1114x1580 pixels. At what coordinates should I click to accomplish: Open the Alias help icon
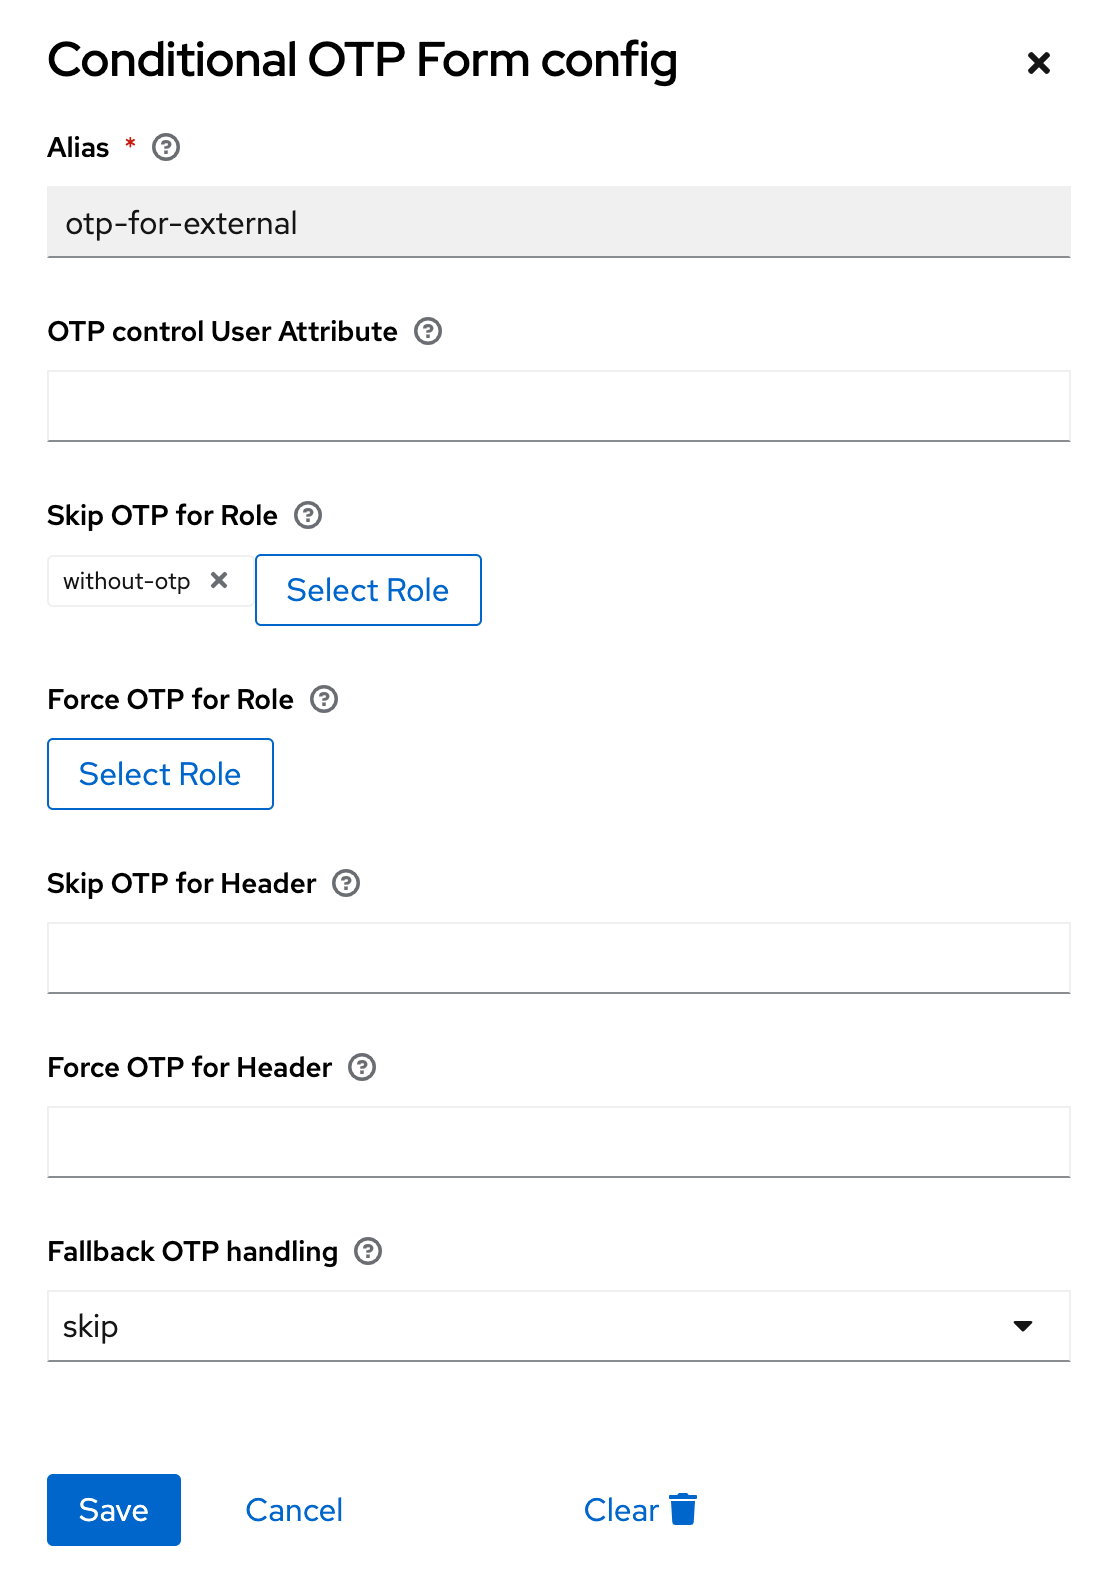(x=166, y=147)
